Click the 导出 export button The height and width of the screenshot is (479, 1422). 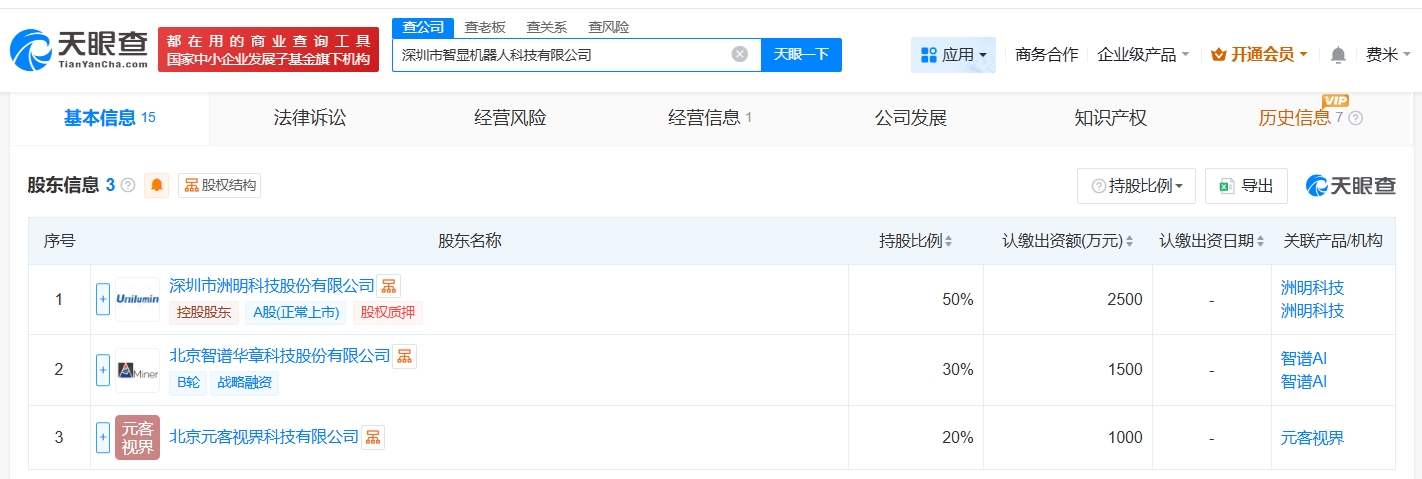pyautogui.click(x=1246, y=186)
